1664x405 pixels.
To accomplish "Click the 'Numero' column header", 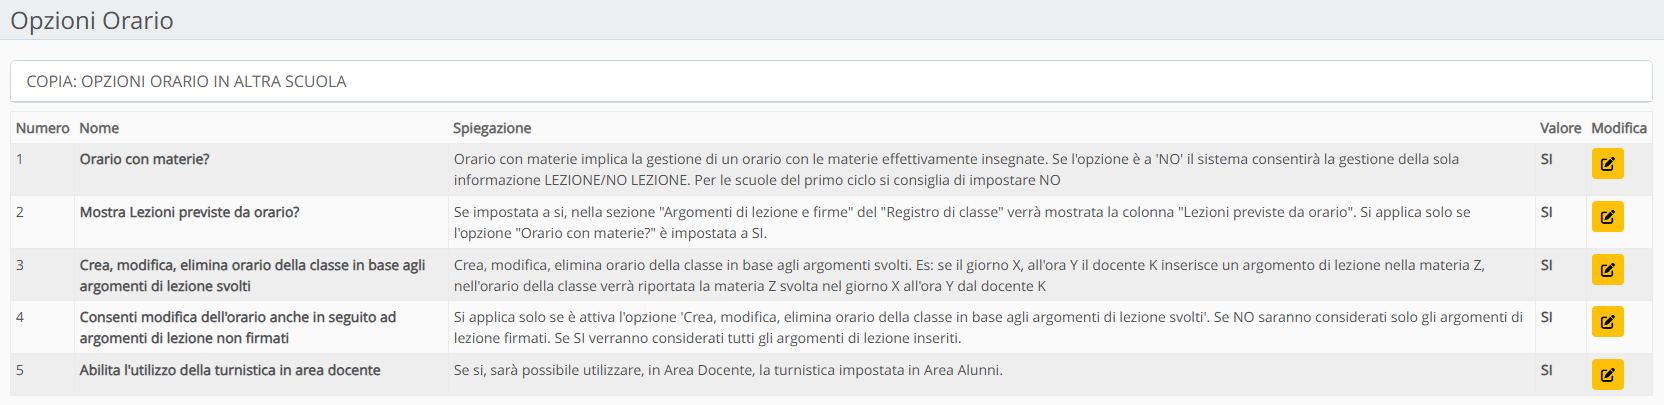I will tap(42, 128).
